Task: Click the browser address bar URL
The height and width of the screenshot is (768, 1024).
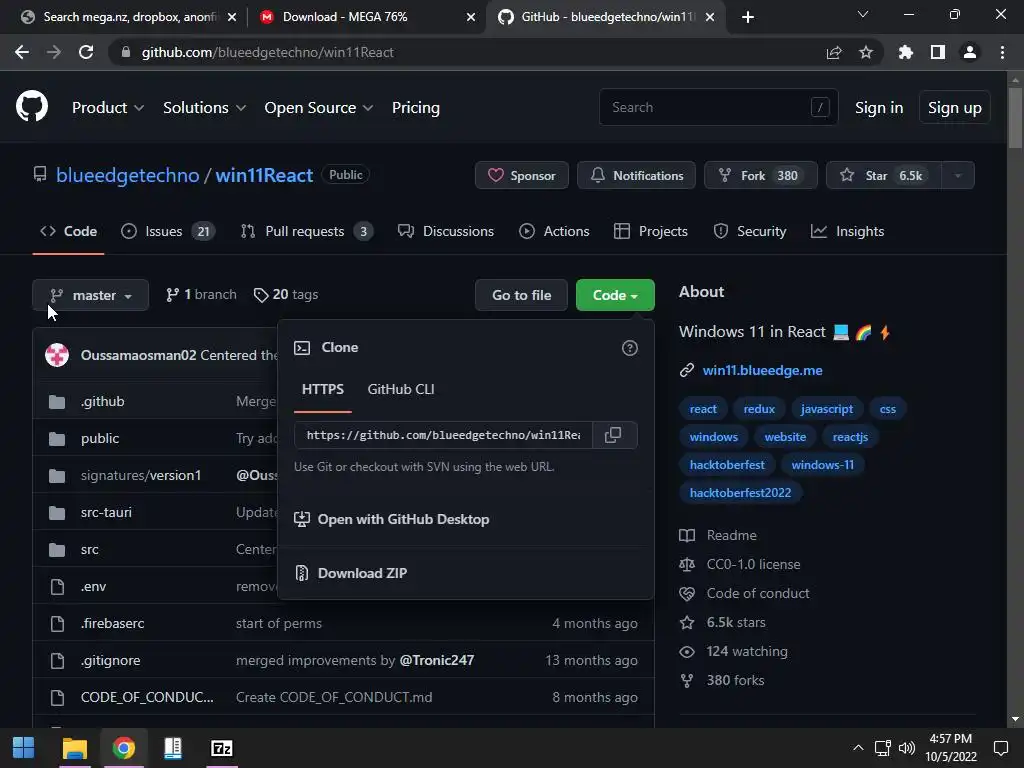Action: (x=268, y=52)
